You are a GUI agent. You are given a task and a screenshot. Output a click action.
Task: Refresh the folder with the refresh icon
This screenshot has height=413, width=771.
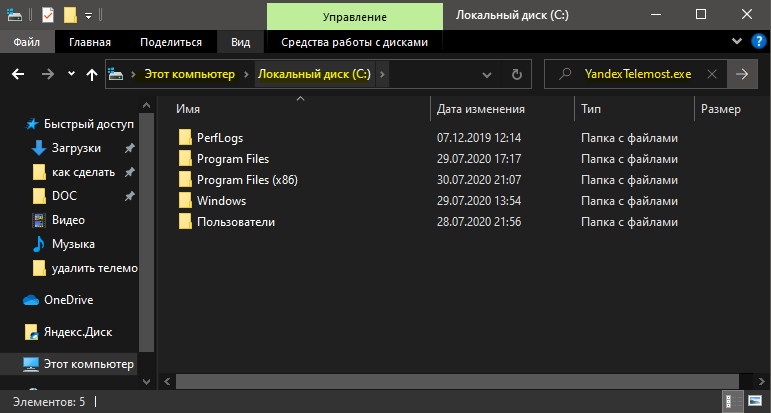tap(516, 75)
